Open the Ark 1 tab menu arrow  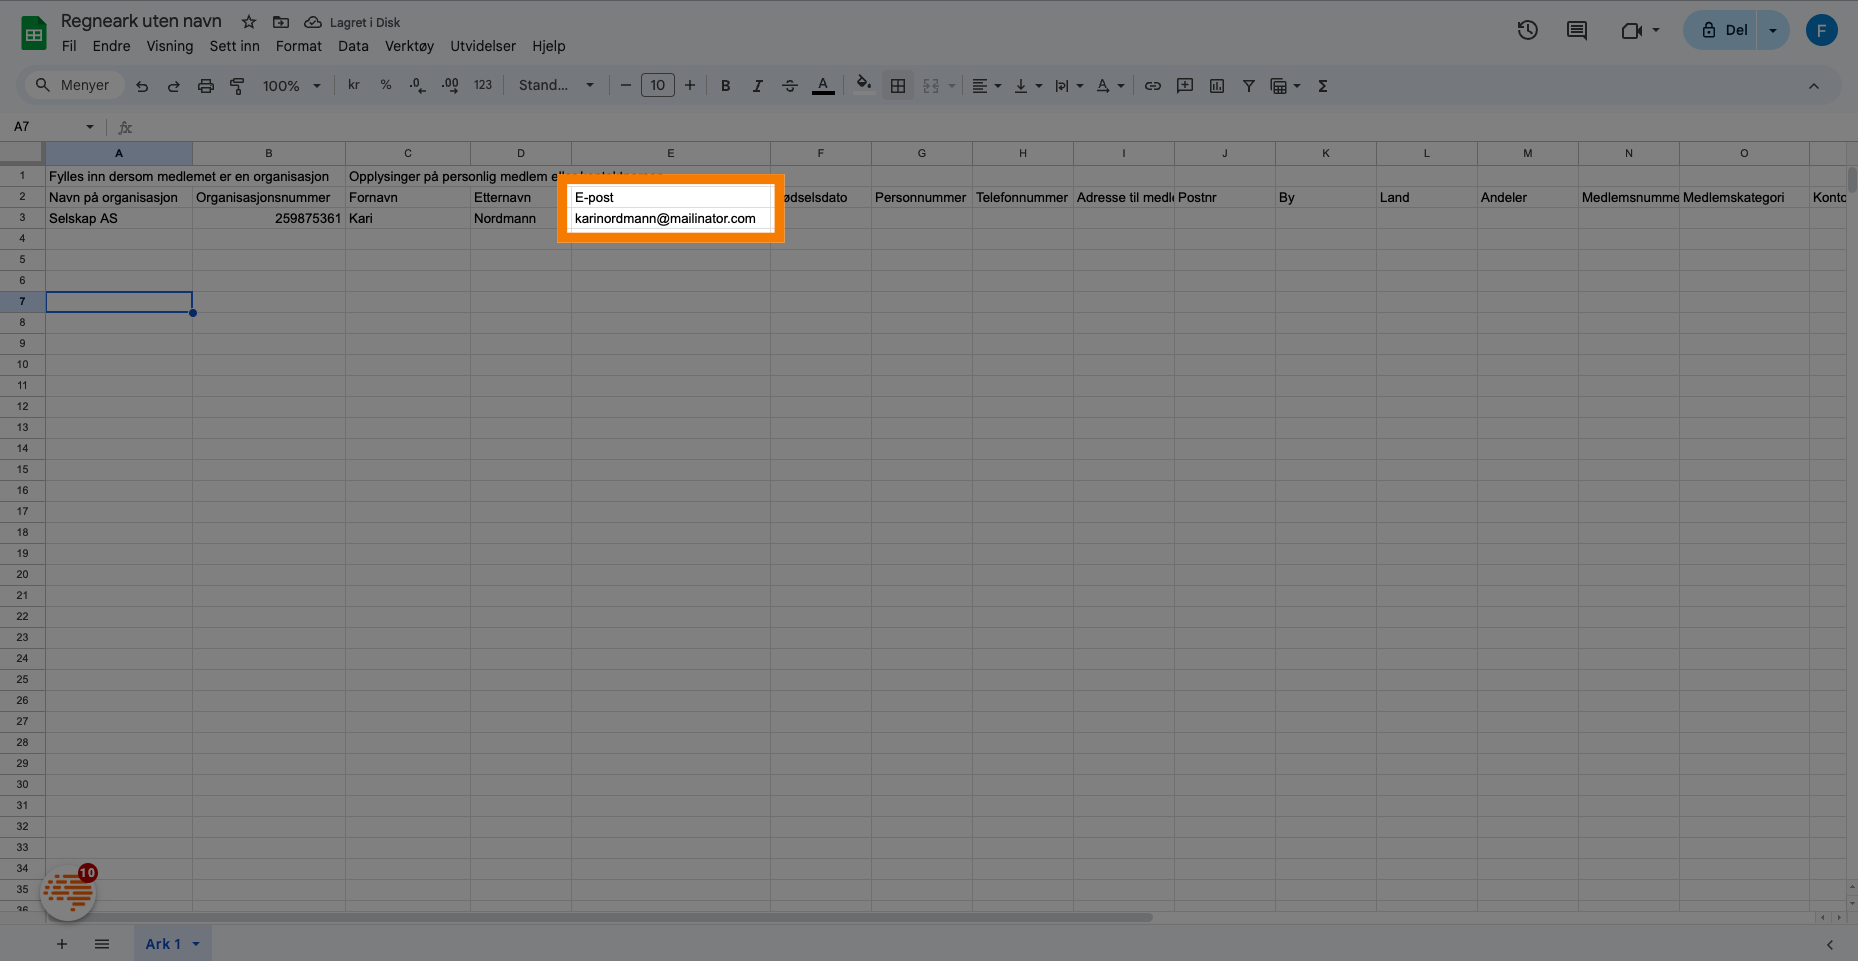(196, 944)
